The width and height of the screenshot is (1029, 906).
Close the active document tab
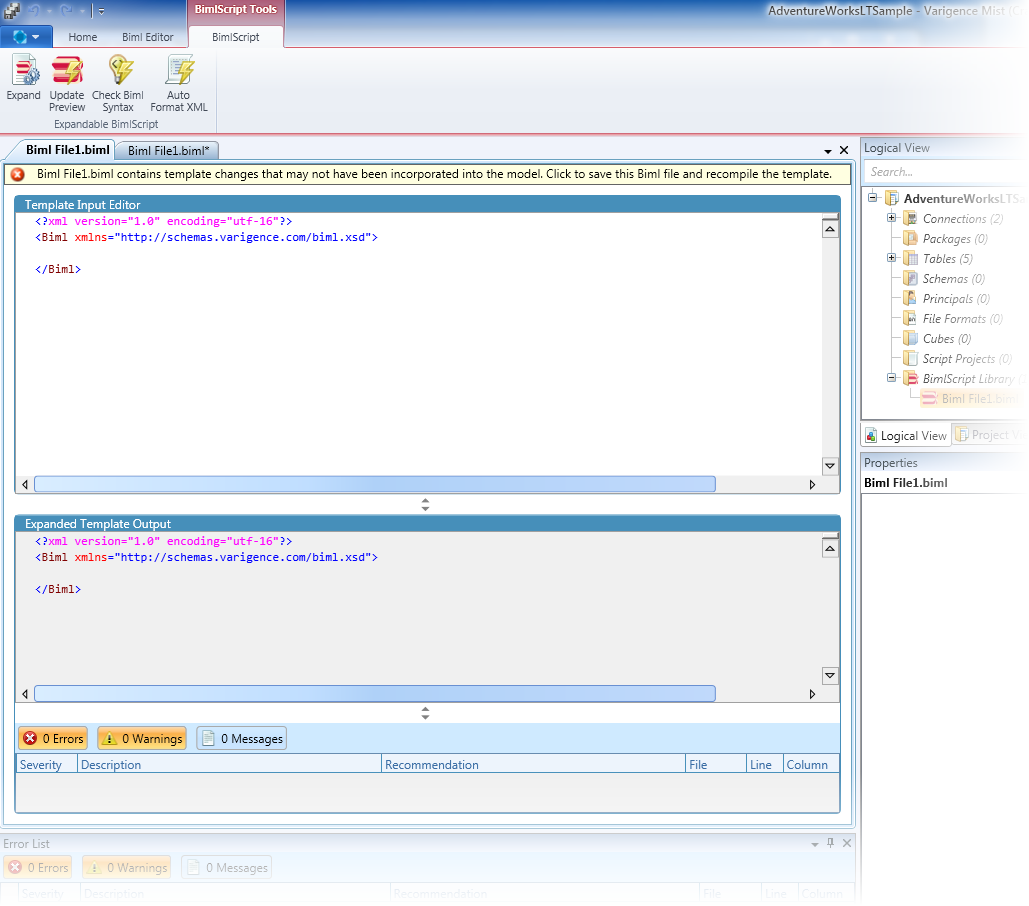(844, 150)
